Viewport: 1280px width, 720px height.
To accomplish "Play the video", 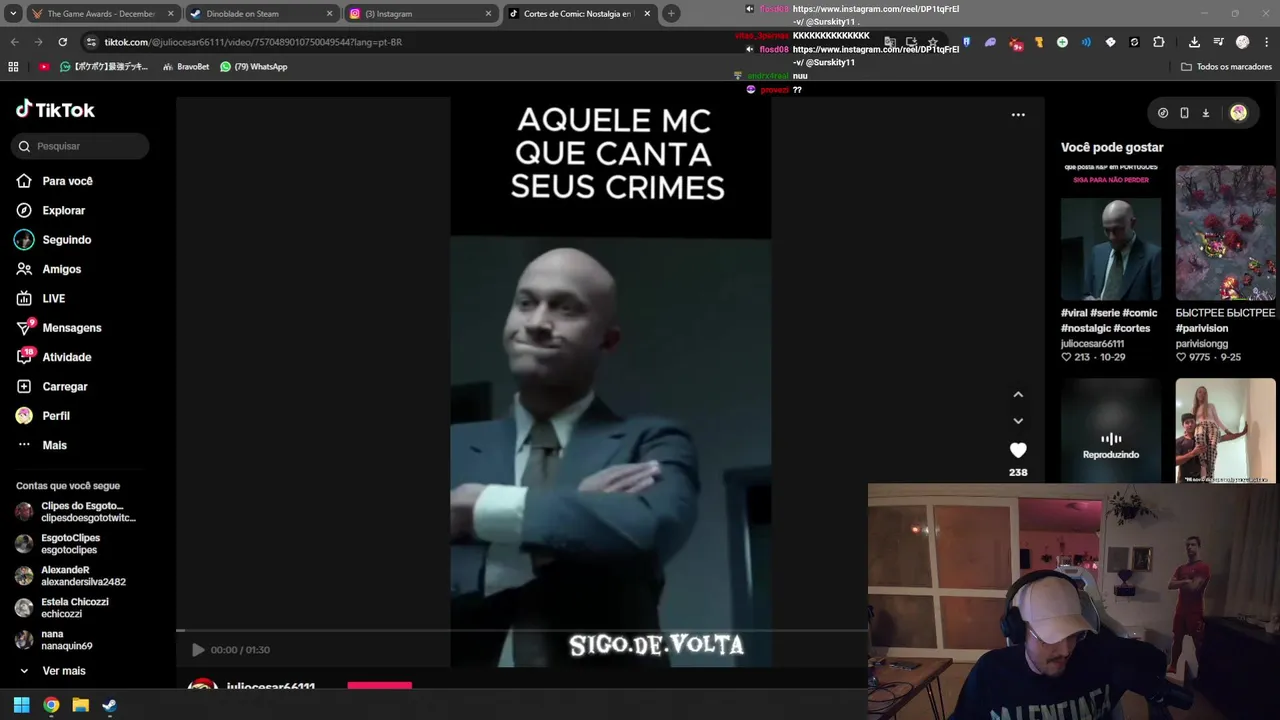I will pos(198,650).
